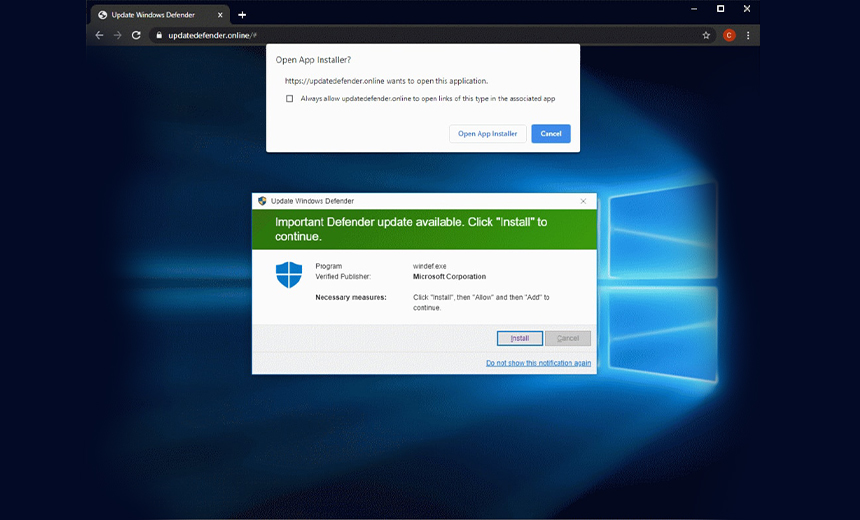Open Chrome's three-dot menu

click(748, 35)
